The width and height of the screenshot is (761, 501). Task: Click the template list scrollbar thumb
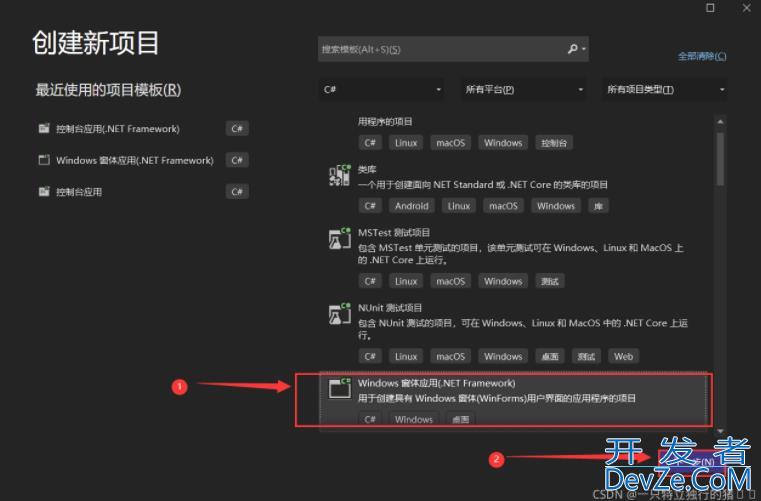[x=720, y=158]
